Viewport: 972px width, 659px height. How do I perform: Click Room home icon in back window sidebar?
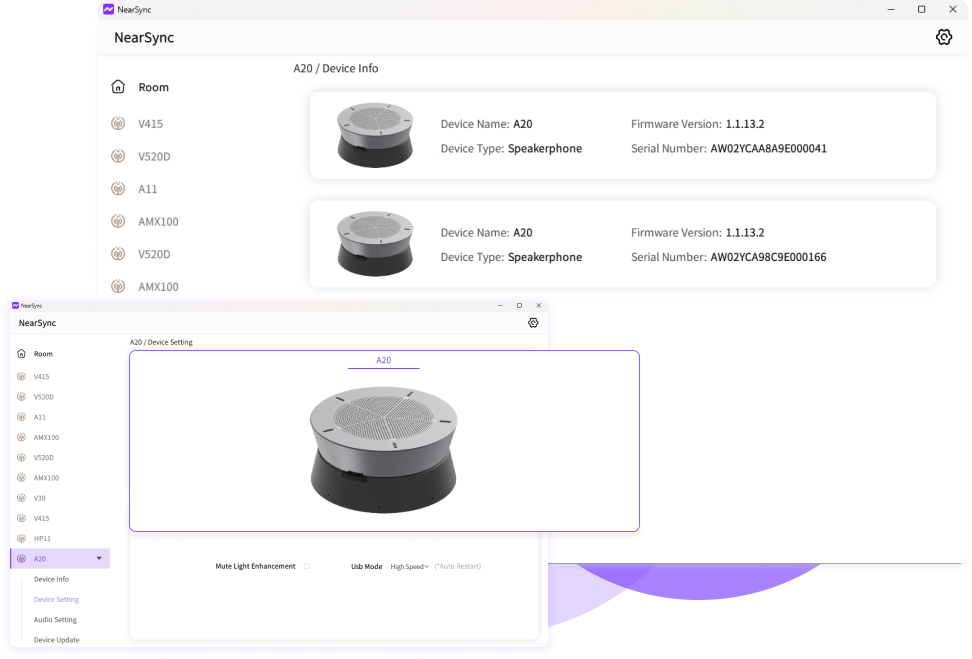118,87
